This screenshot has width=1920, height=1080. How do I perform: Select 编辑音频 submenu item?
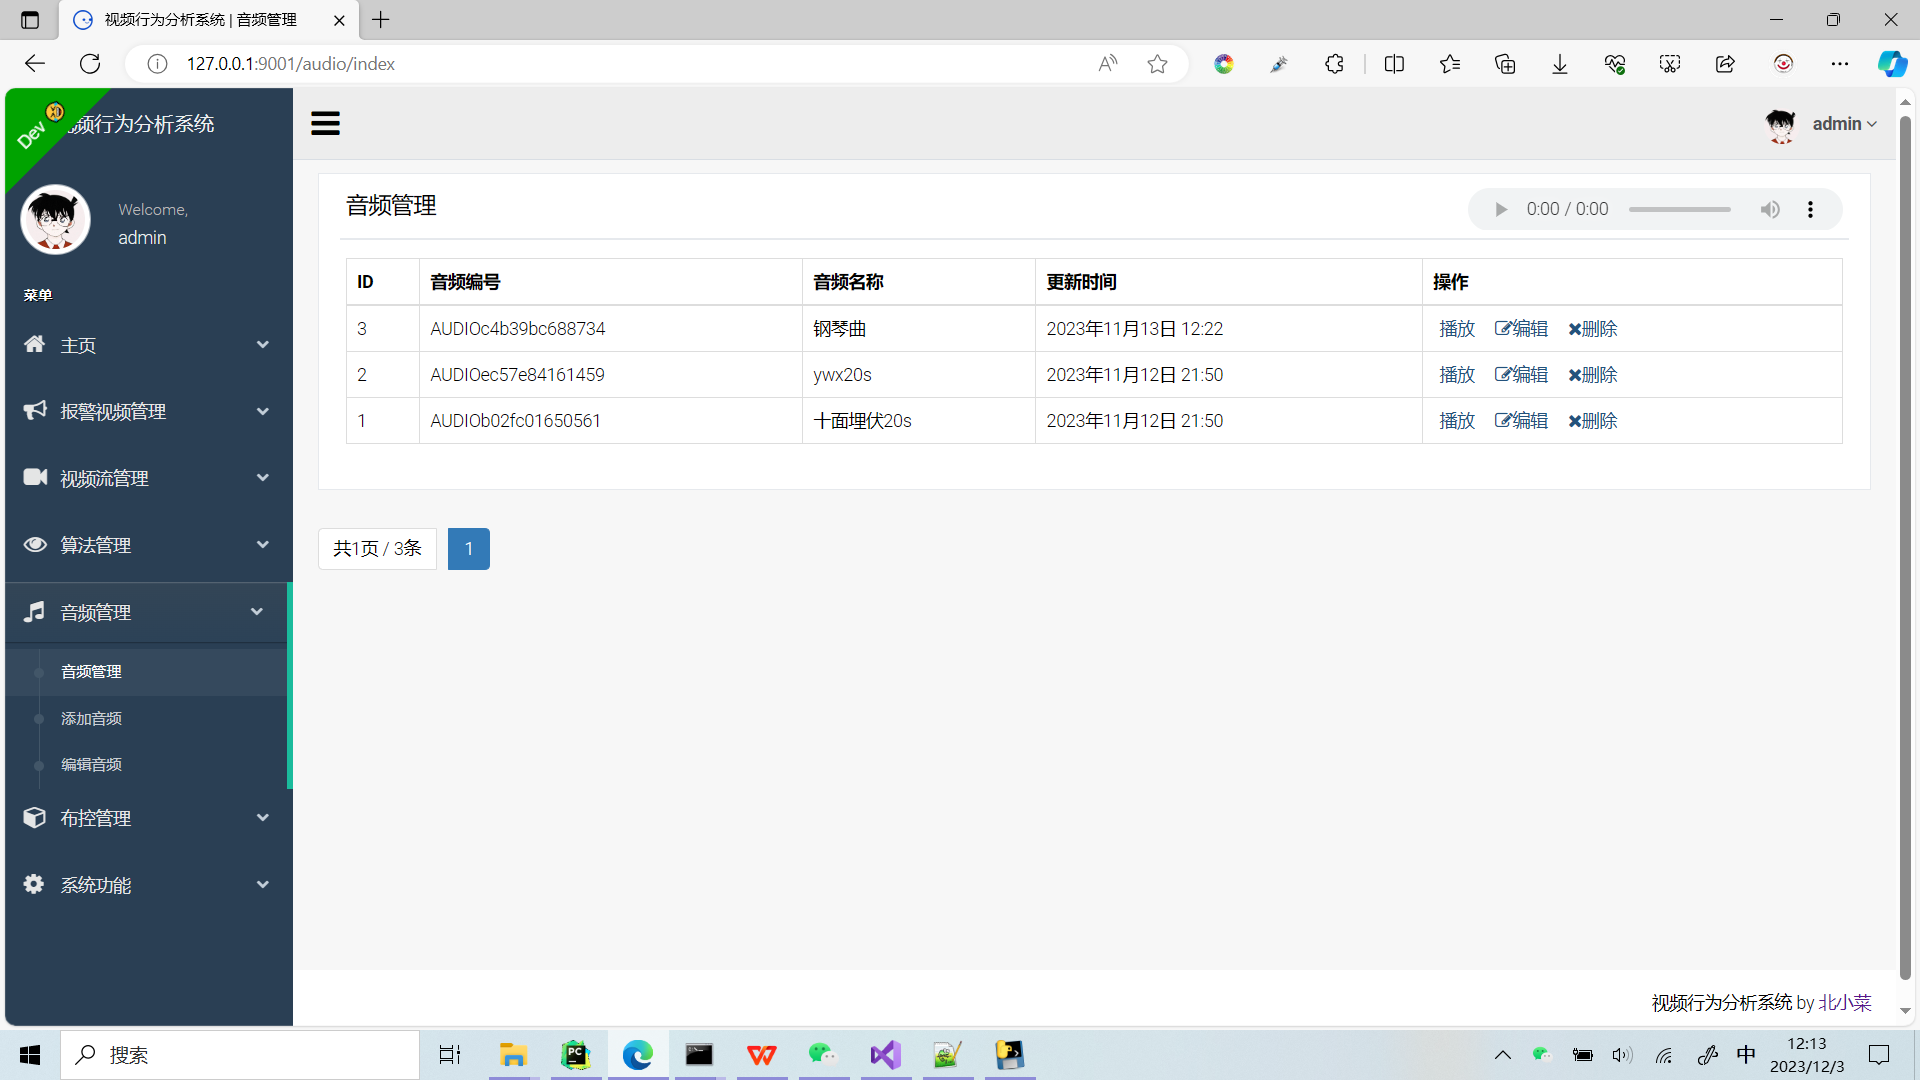point(92,764)
